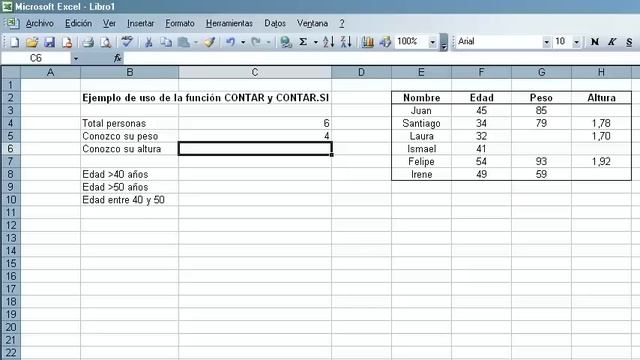The height and width of the screenshot is (360, 640).
Task: Toggle Bold (N) formatting
Action: pyautogui.click(x=595, y=42)
